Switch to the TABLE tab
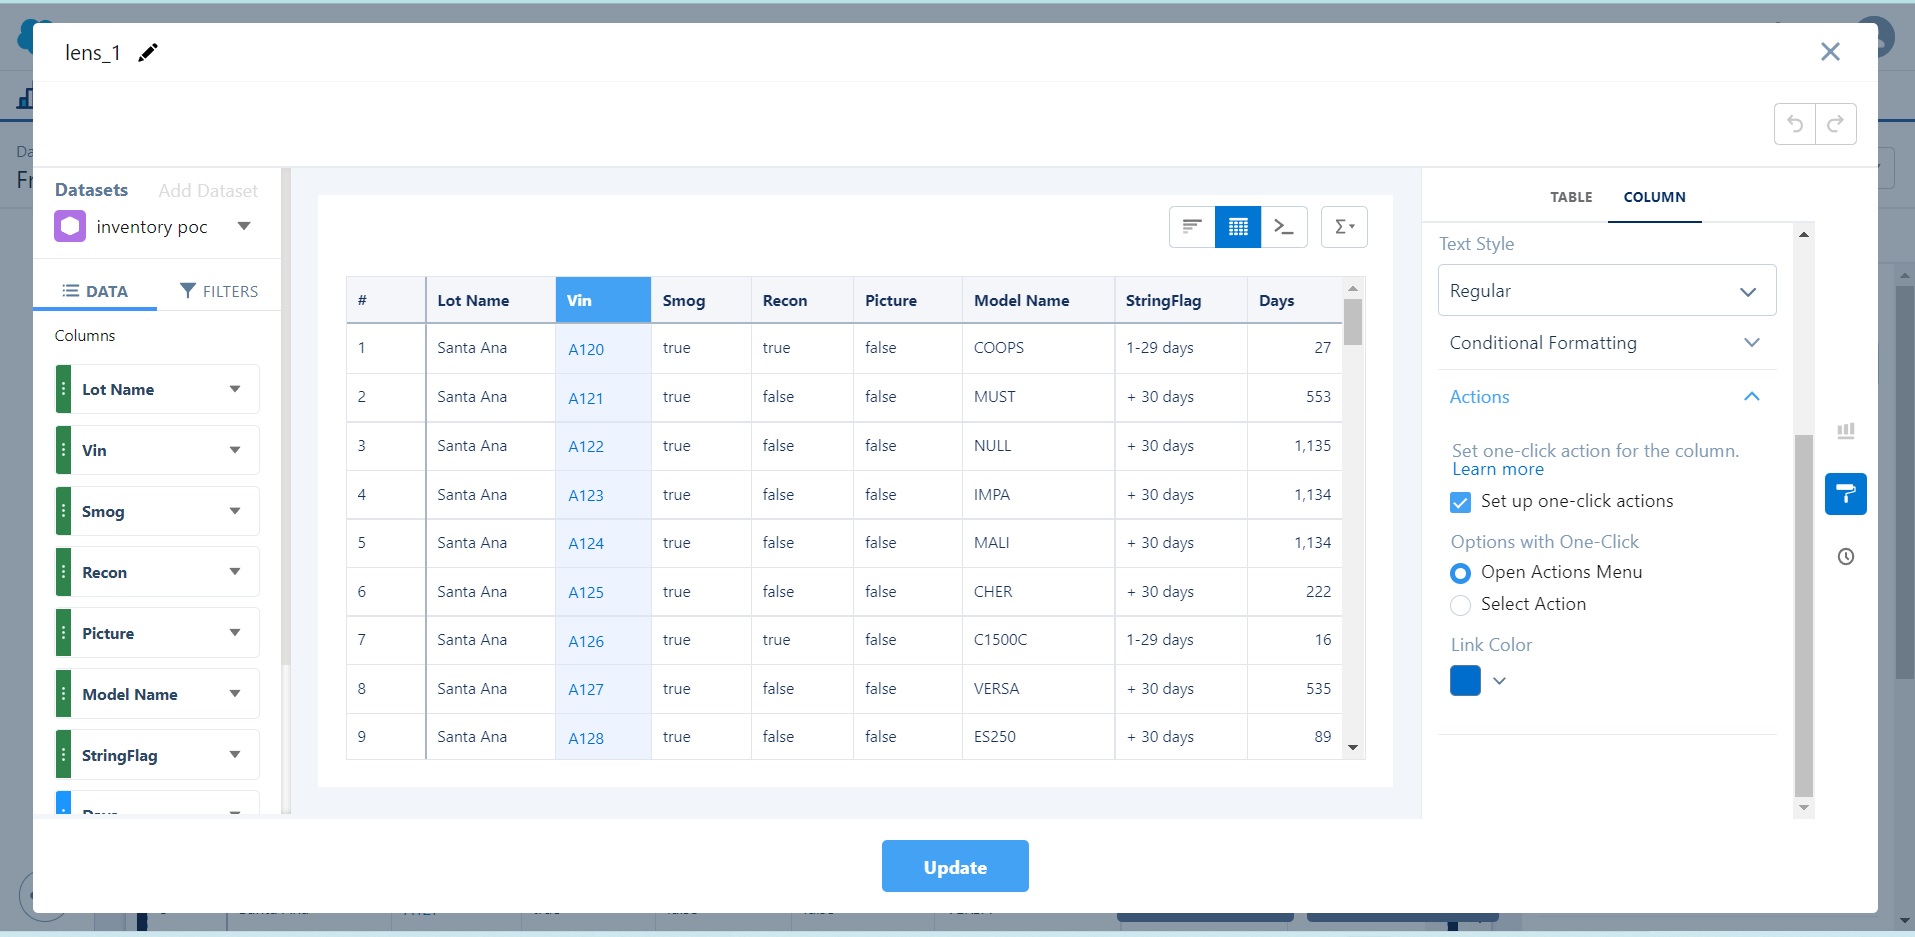This screenshot has height=937, width=1915. (x=1570, y=197)
